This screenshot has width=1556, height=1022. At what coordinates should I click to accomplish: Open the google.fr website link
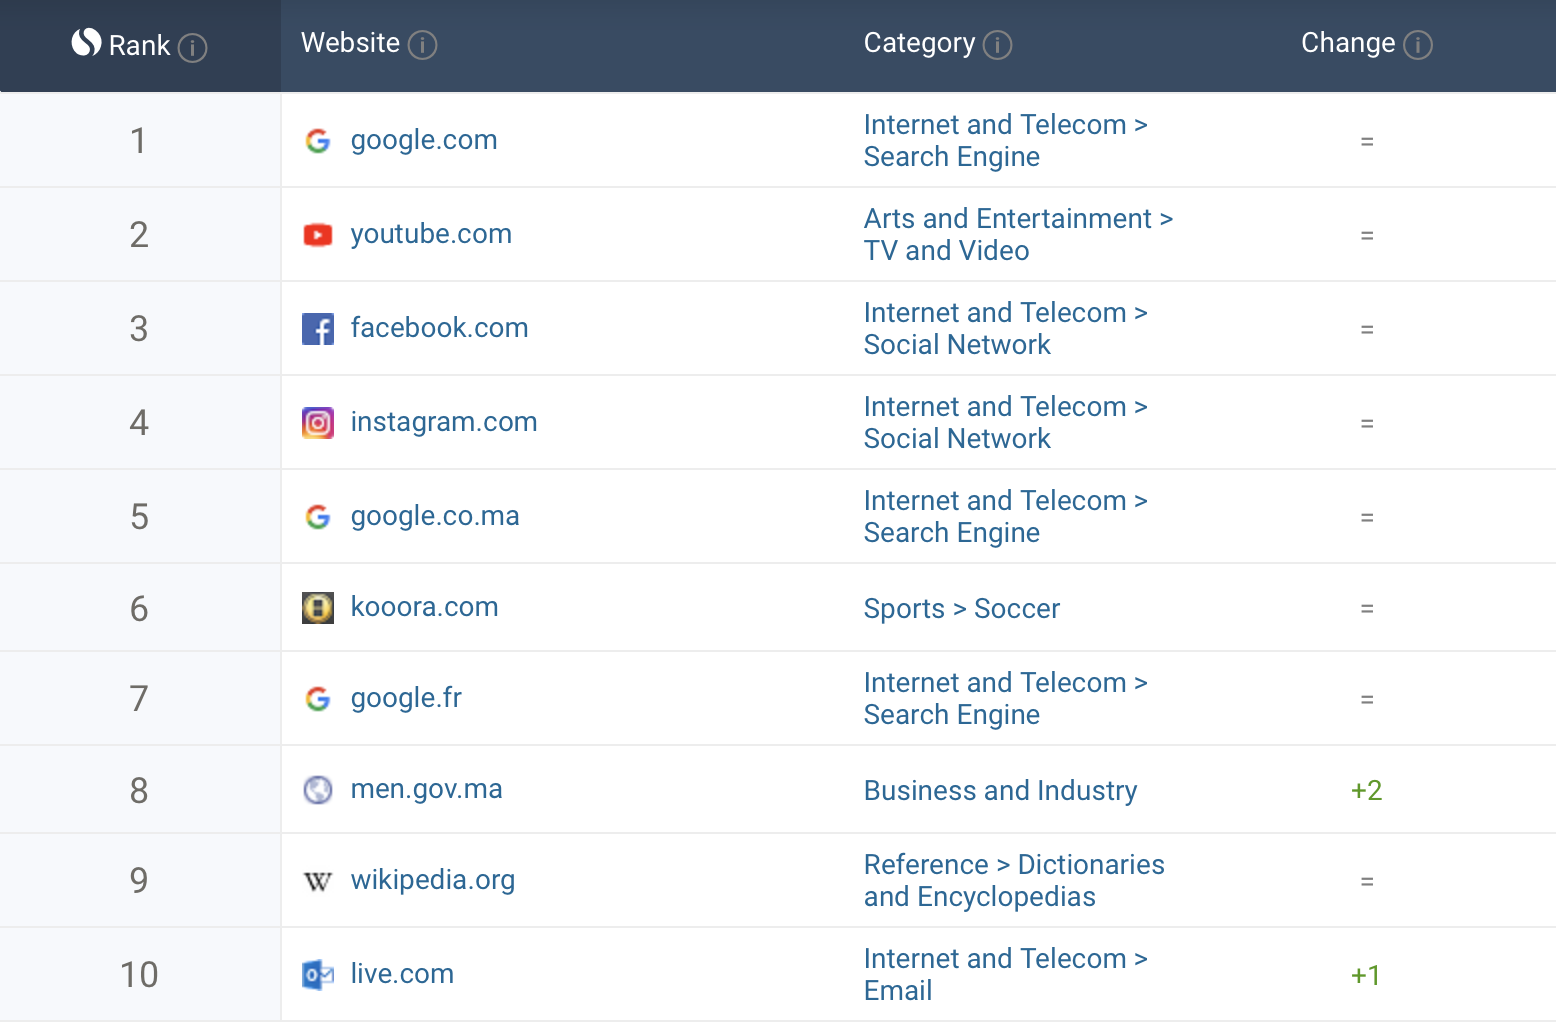[x=406, y=698]
